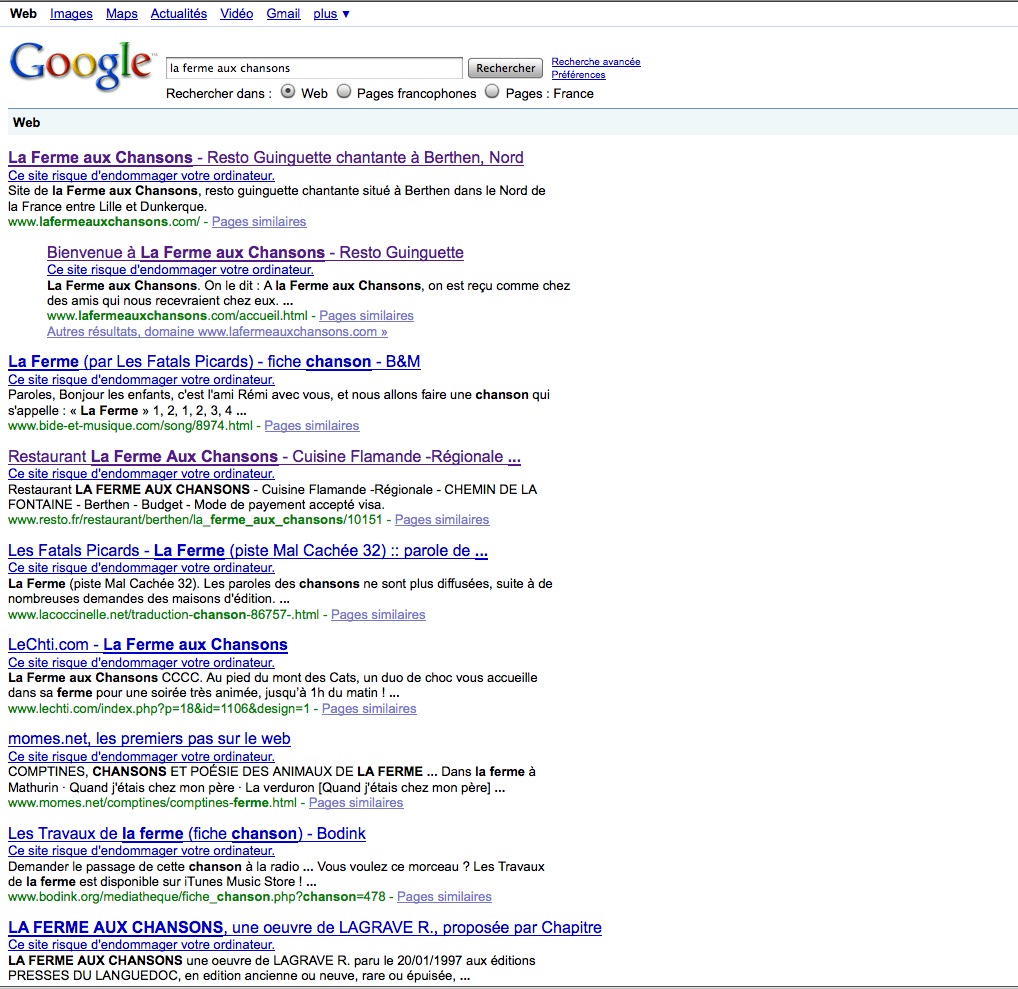The width and height of the screenshot is (1018, 989).
Task: Open Pages similaires for accueil.html result
Action: 366,316
